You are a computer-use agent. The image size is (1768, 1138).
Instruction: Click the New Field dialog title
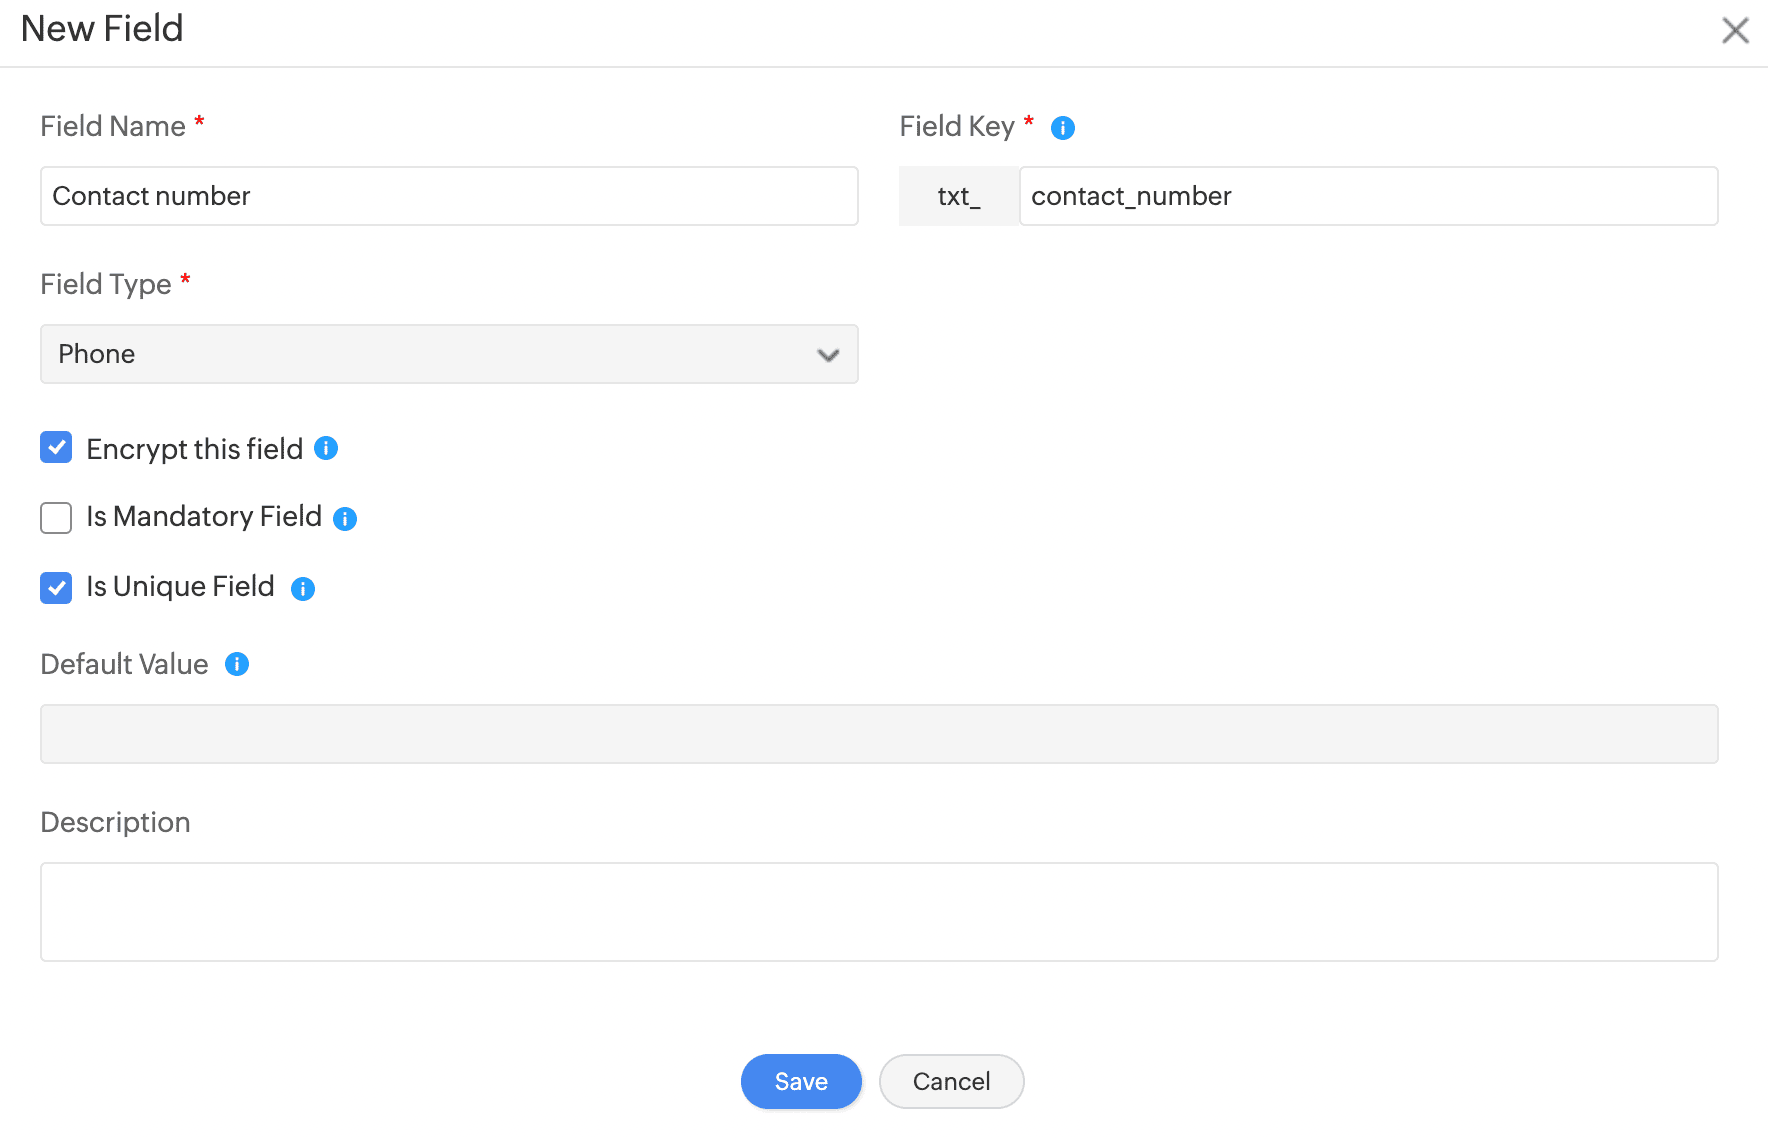[102, 29]
